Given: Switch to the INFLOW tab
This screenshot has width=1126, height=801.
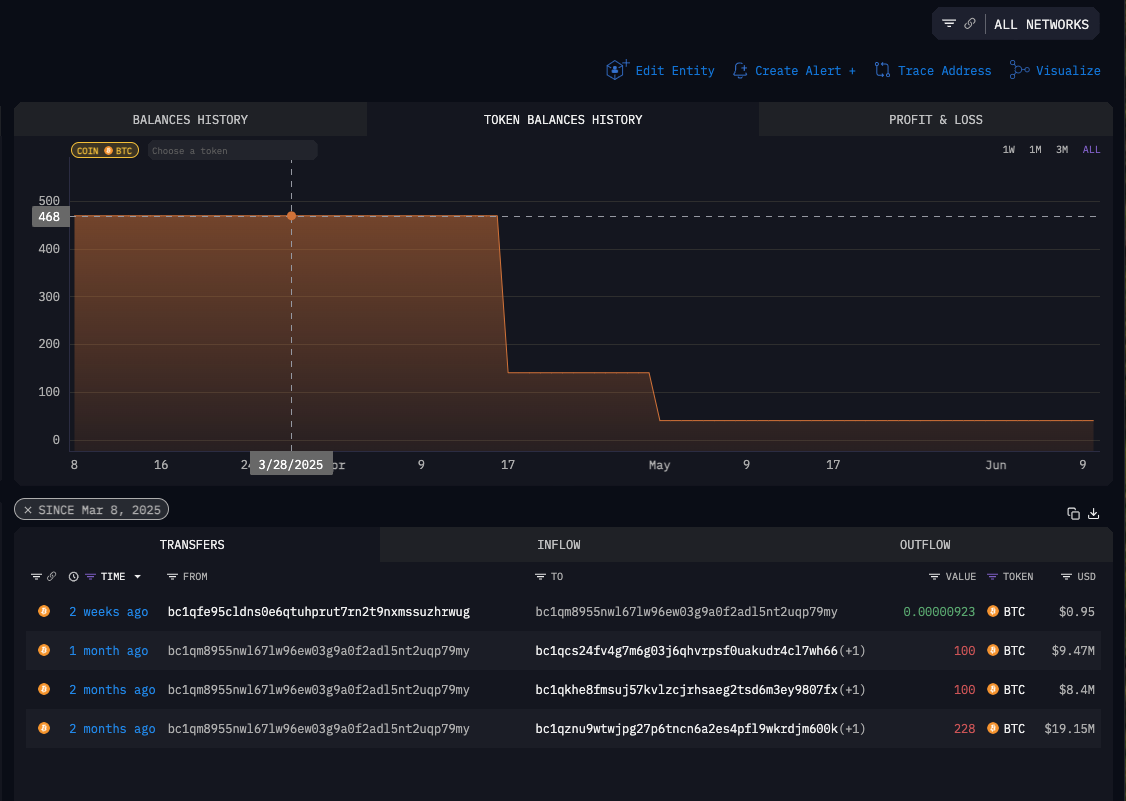Looking at the screenshot, I should 558,545.
